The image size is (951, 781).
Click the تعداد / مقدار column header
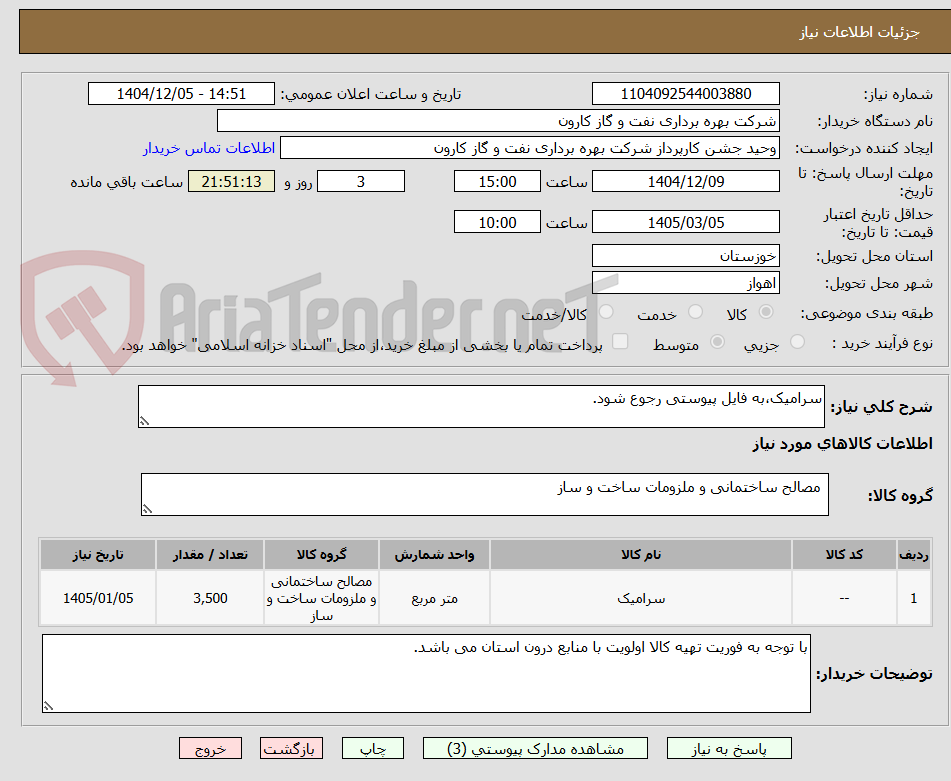click(210, 555)
